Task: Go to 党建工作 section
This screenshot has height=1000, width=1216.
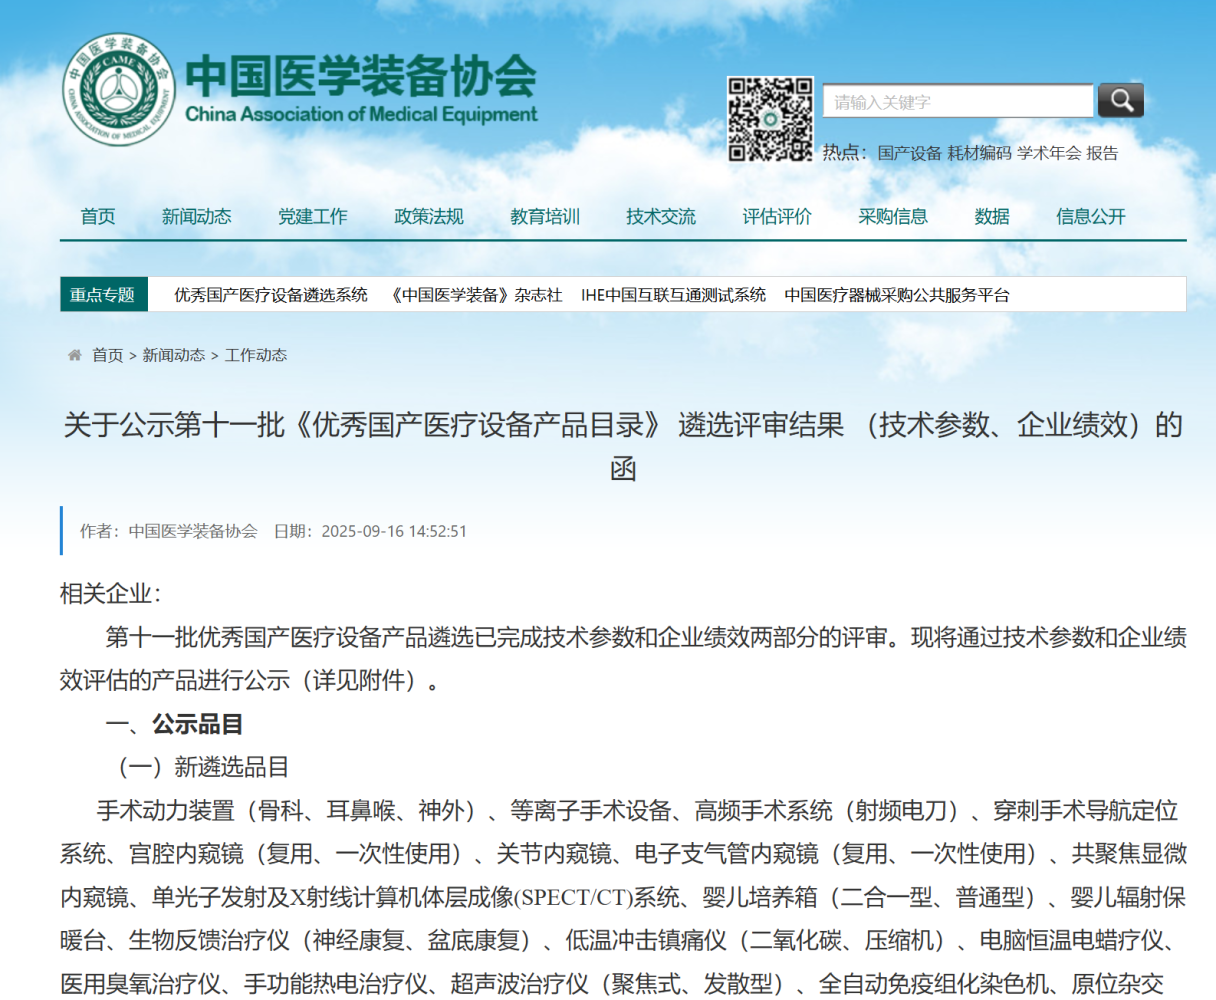Action: [x=313, y=216]
